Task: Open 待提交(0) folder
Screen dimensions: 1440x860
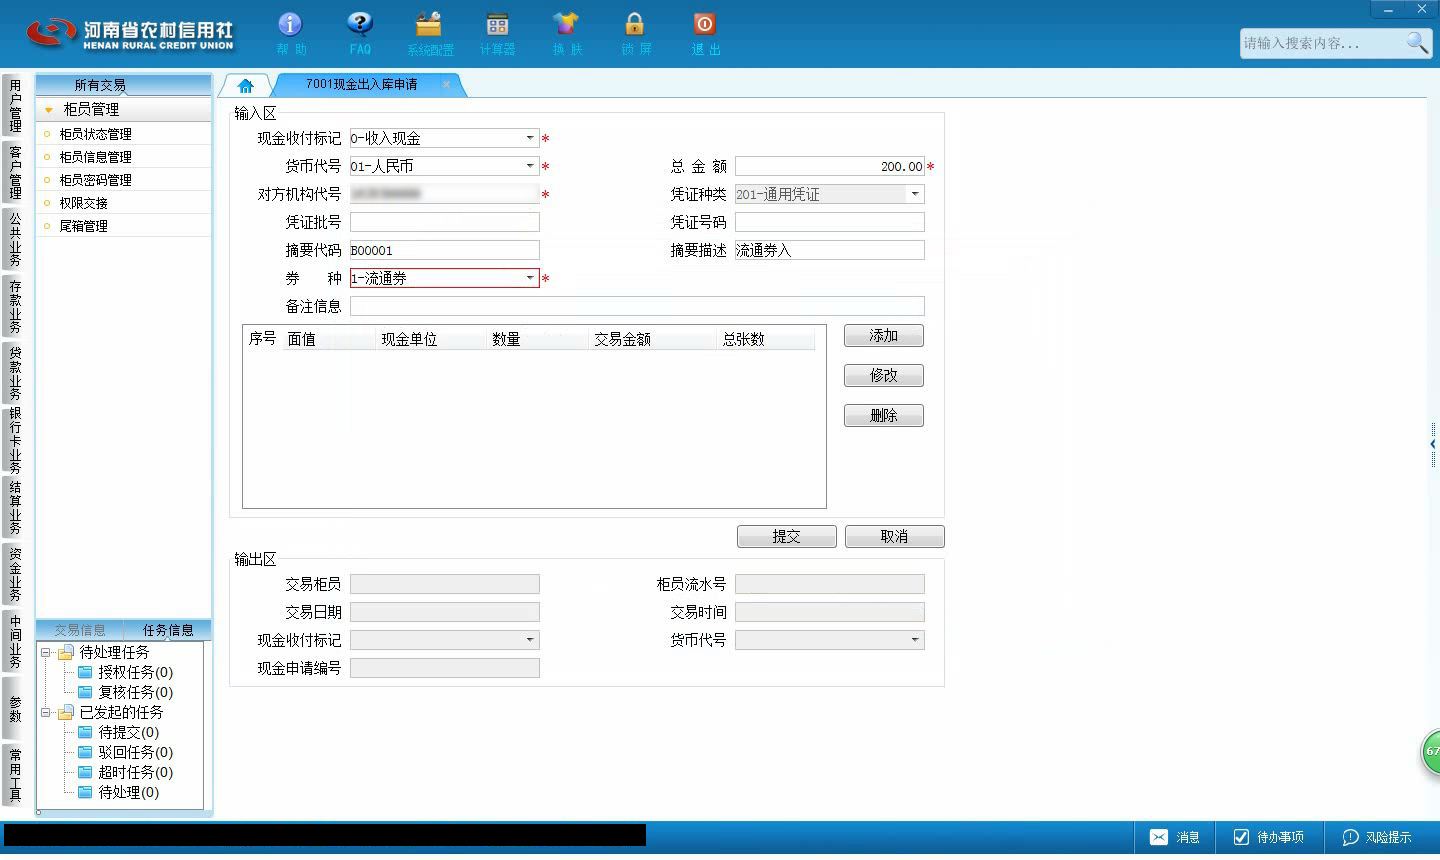Action: point(118,732)
